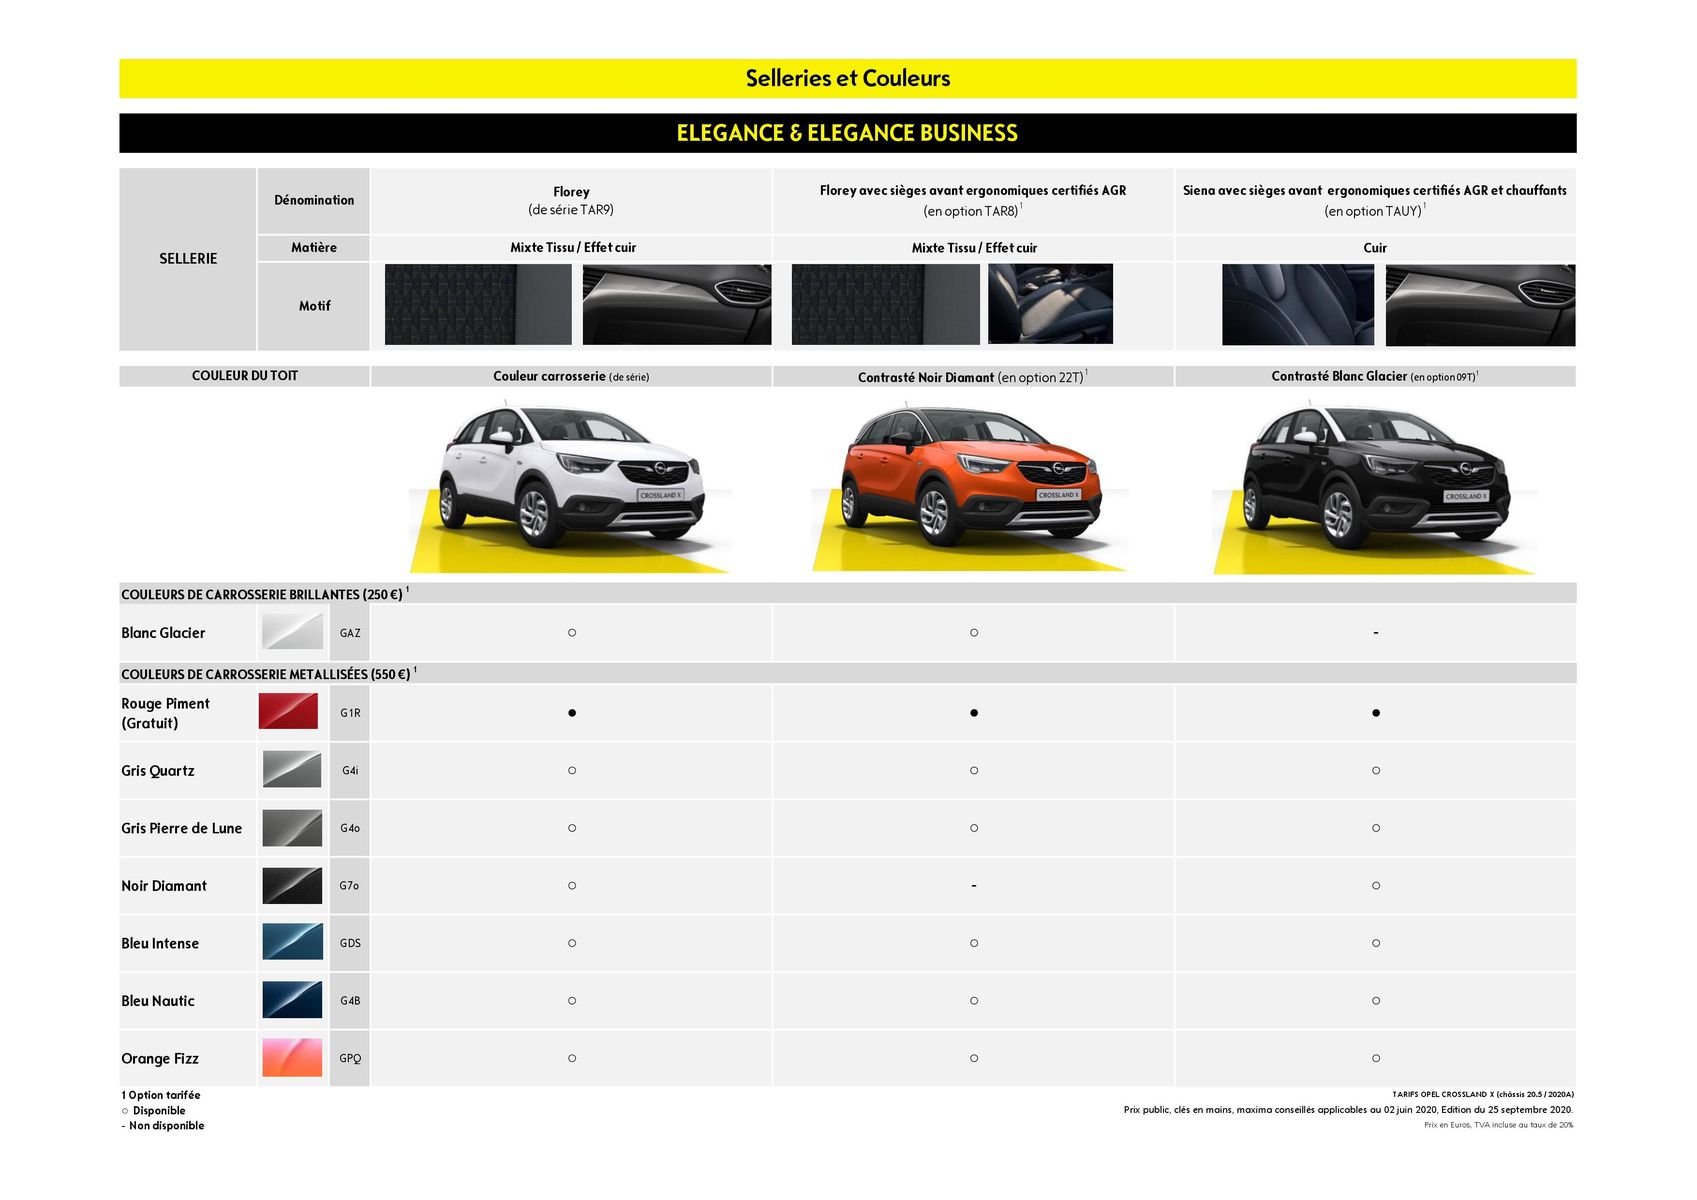Click the "Cuir" material cell
The image size is (1697, 1200).
tap(1375, 248)
